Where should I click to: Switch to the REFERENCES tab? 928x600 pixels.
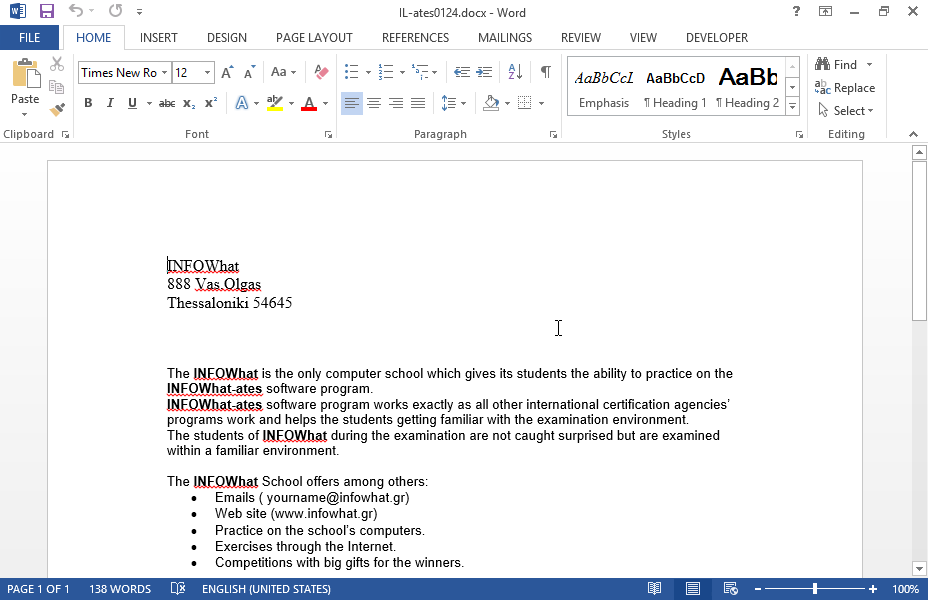coord(415,38)
